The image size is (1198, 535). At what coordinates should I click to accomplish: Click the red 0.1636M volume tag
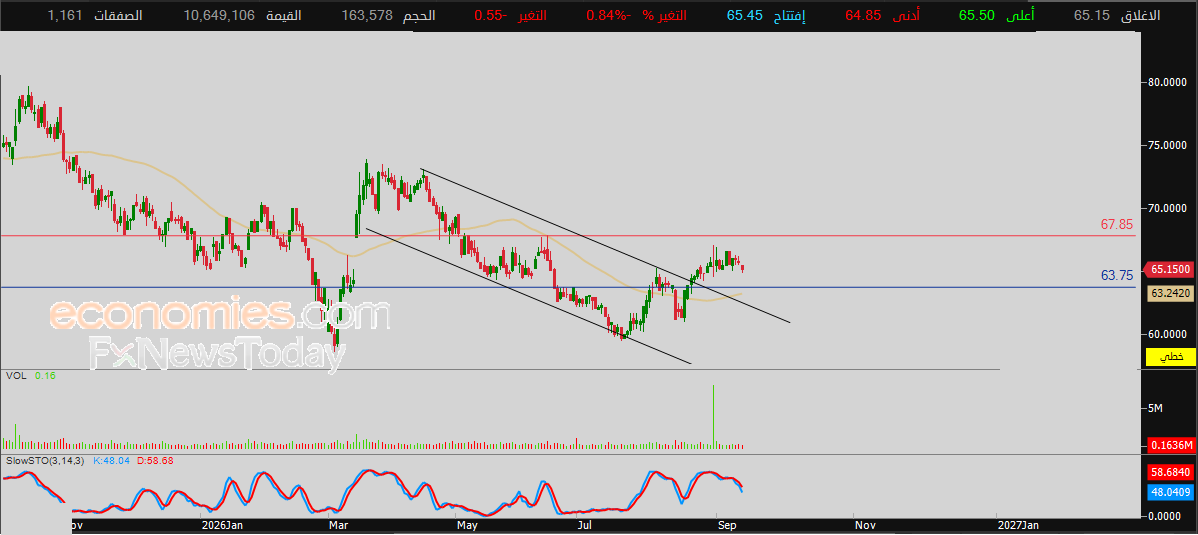click(1170, 445)
